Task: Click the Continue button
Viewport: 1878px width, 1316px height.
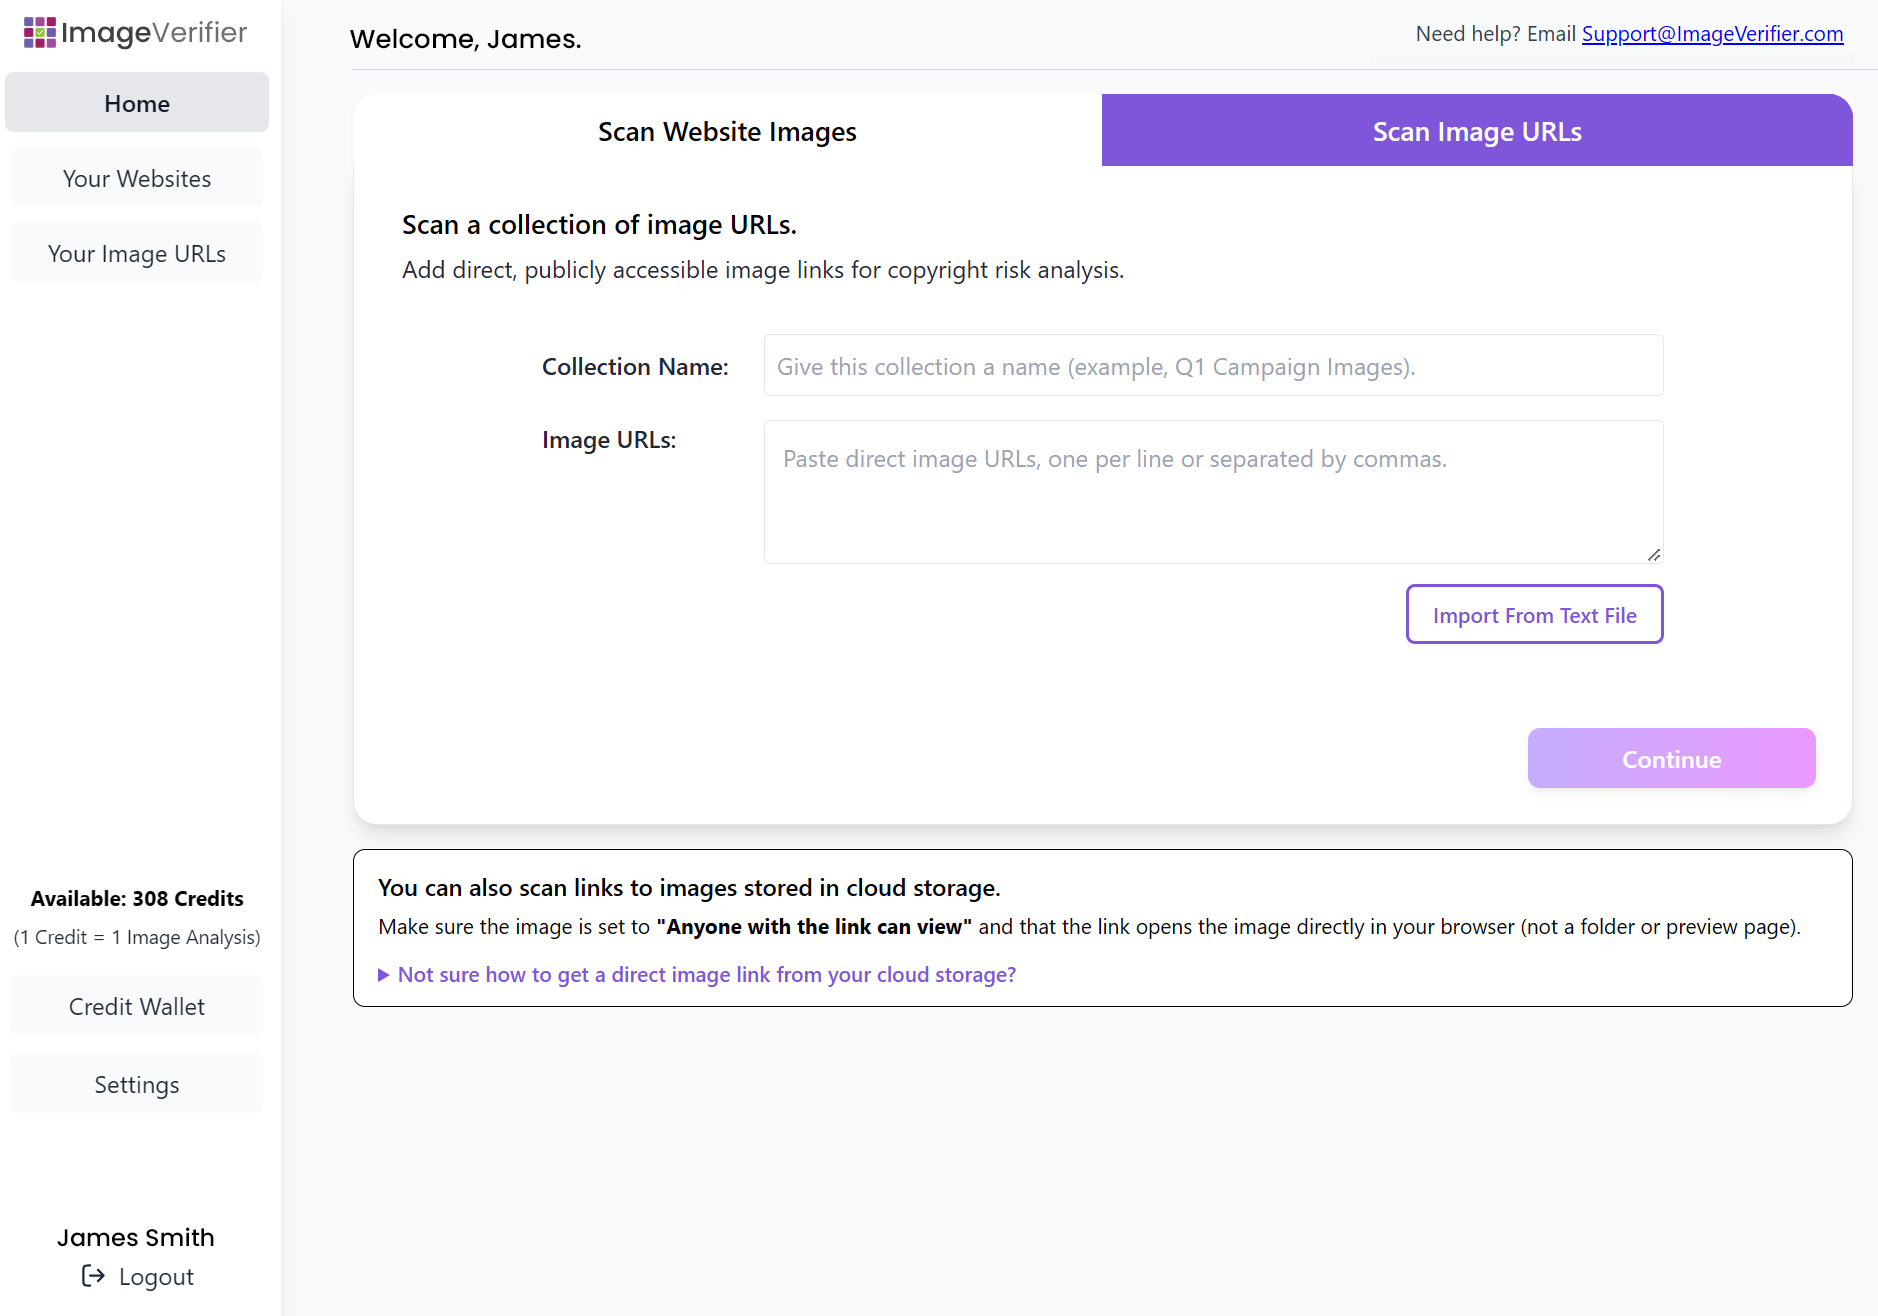Action: (x=1671, y=758)
